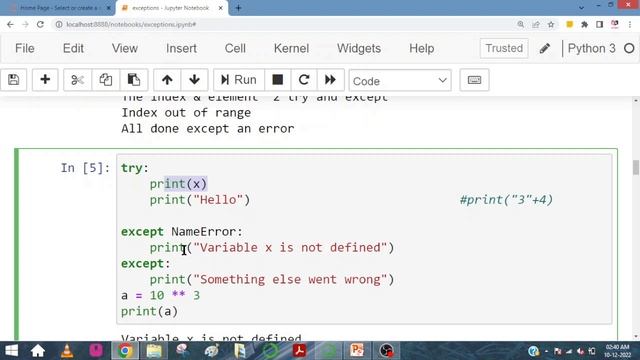The height and width of the screenshot is (360, 640).
Task: Go back in the browser
Action: (10, 24)
